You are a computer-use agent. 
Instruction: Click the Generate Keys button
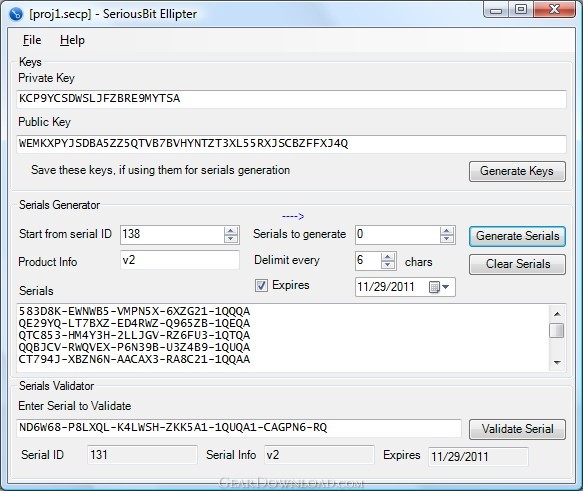click(517, 171)
